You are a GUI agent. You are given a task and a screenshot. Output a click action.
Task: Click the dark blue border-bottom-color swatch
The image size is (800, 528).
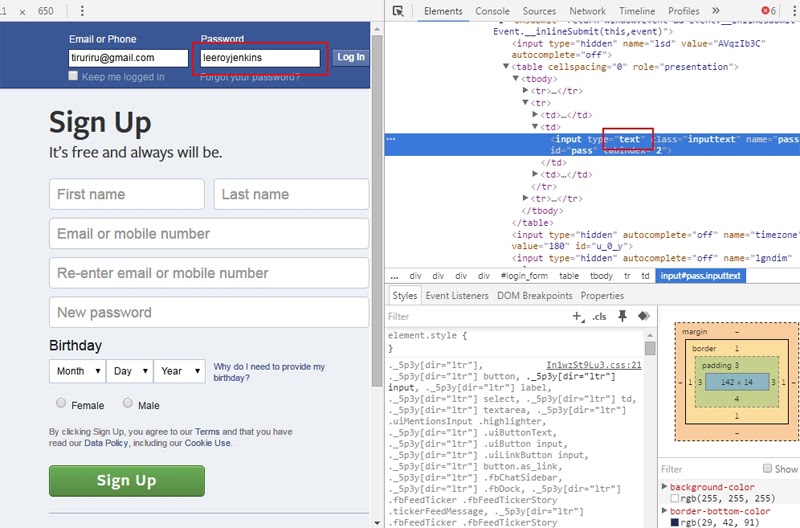pyautogui.click(x=674, y=522)
